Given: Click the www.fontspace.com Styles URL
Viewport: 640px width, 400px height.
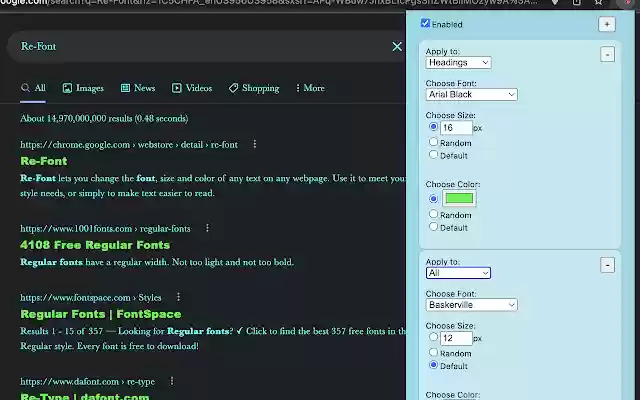Looking at the screenshot, I should point(91,298).
